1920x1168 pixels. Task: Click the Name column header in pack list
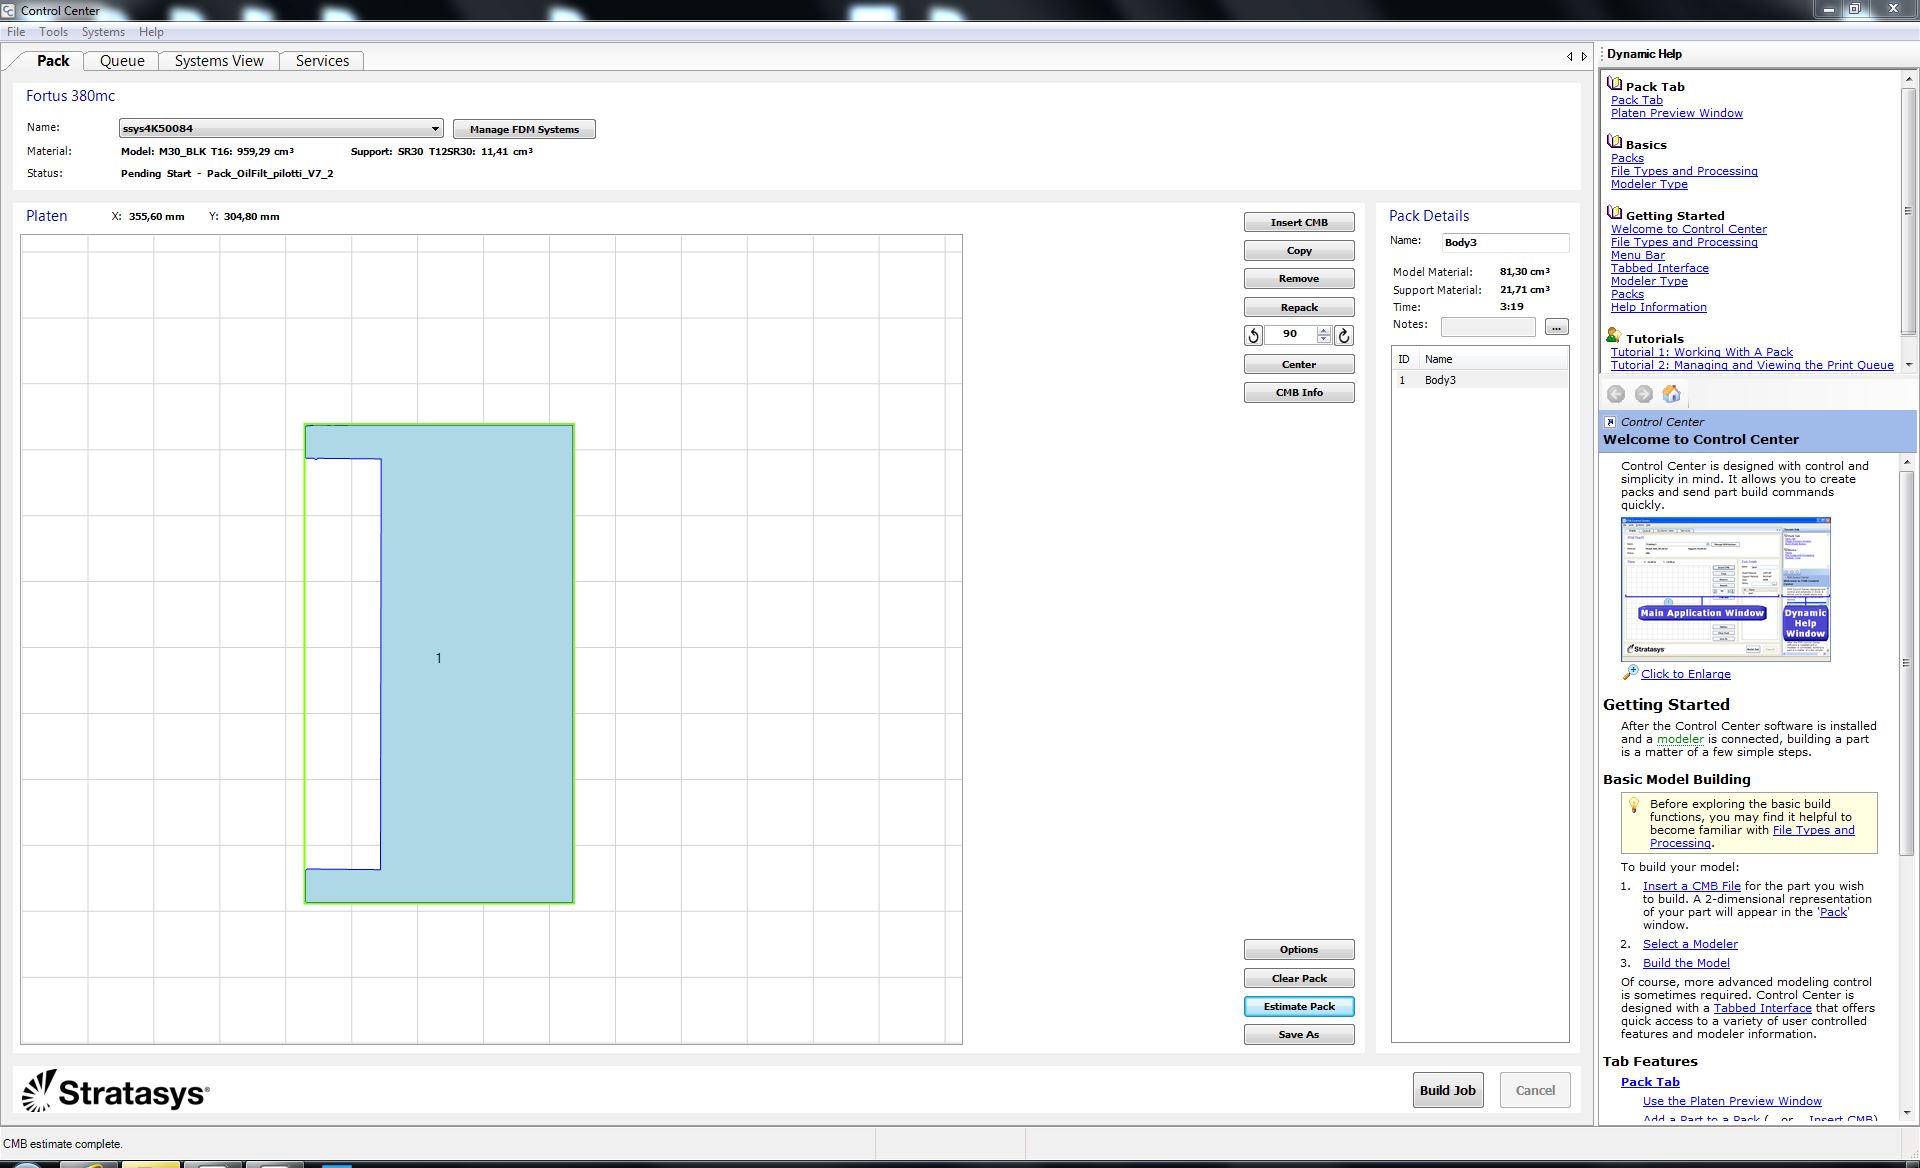pos(1493,359)
